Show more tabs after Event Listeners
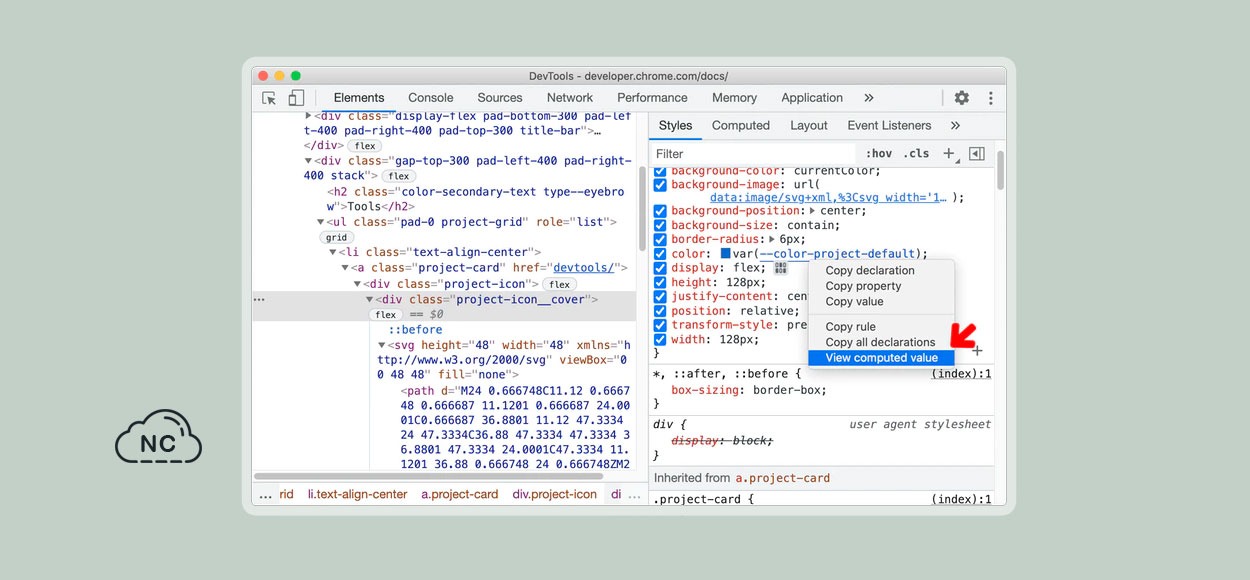Image resolution: width=1250 pixels, height=580 pixels. (955, 126)
